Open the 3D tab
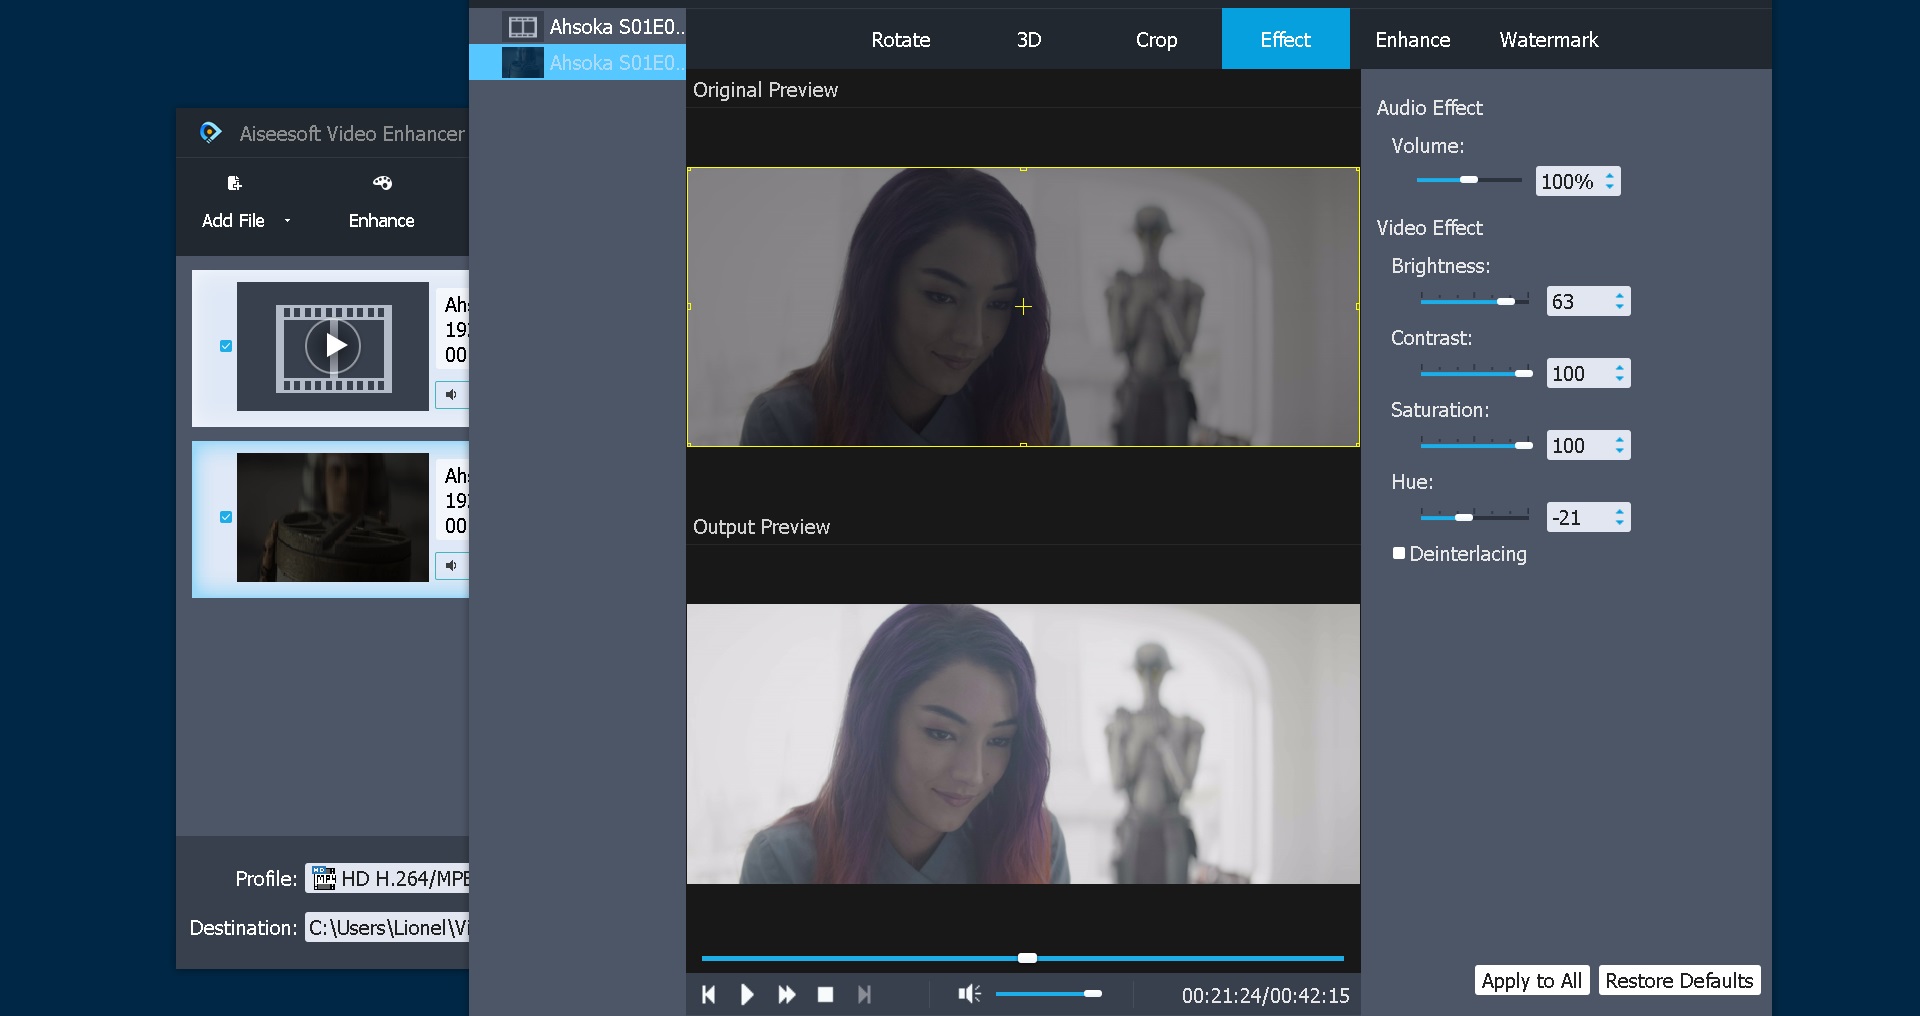1920x1016 pixels. coord(1029,40)
